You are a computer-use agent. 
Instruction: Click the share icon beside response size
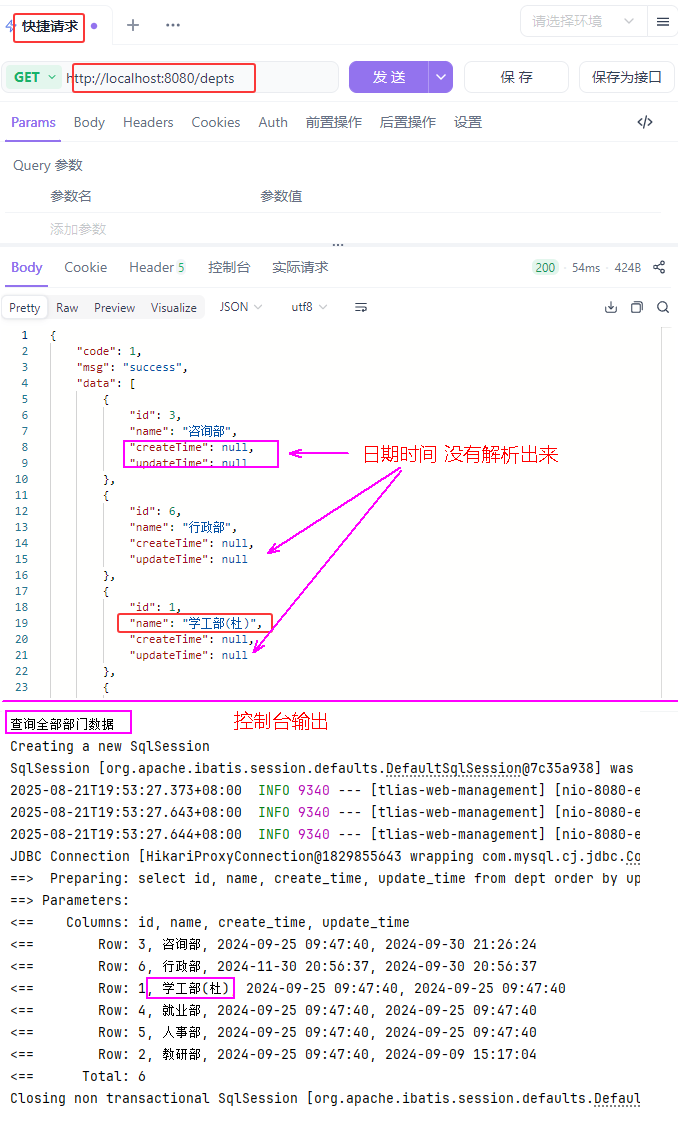(659, 267)
